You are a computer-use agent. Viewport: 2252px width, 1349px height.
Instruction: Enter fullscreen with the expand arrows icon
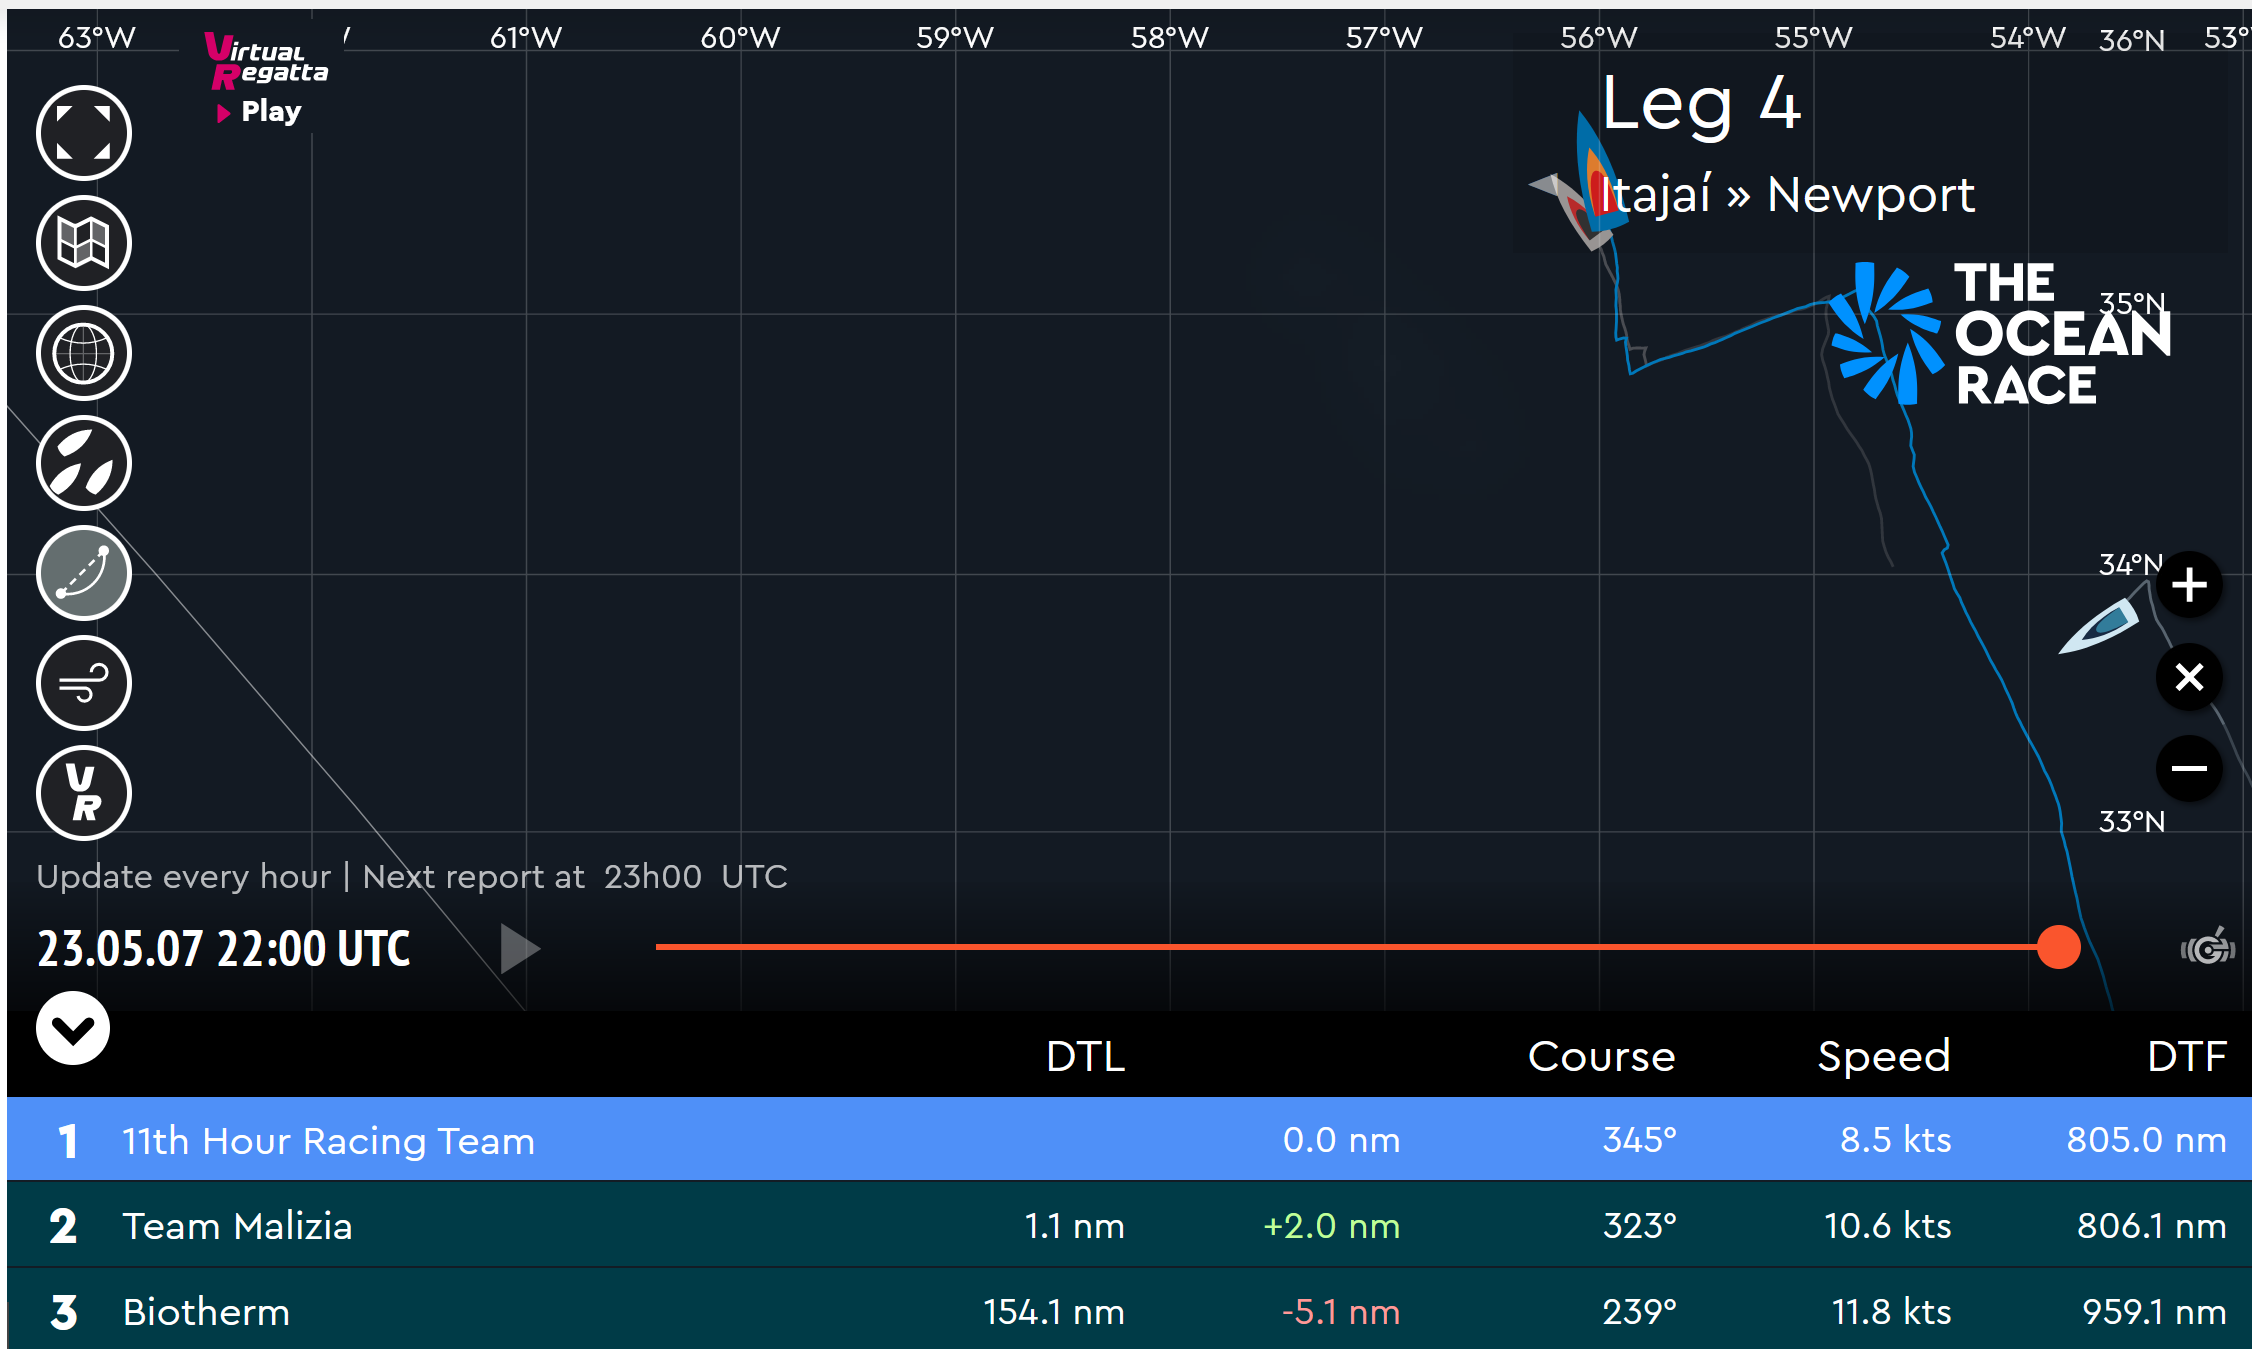coord(84,133)
